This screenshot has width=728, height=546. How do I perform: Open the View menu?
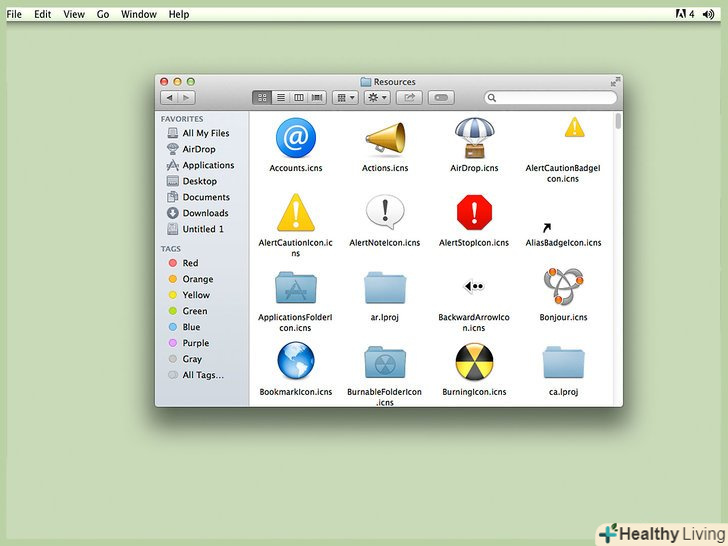74,14
